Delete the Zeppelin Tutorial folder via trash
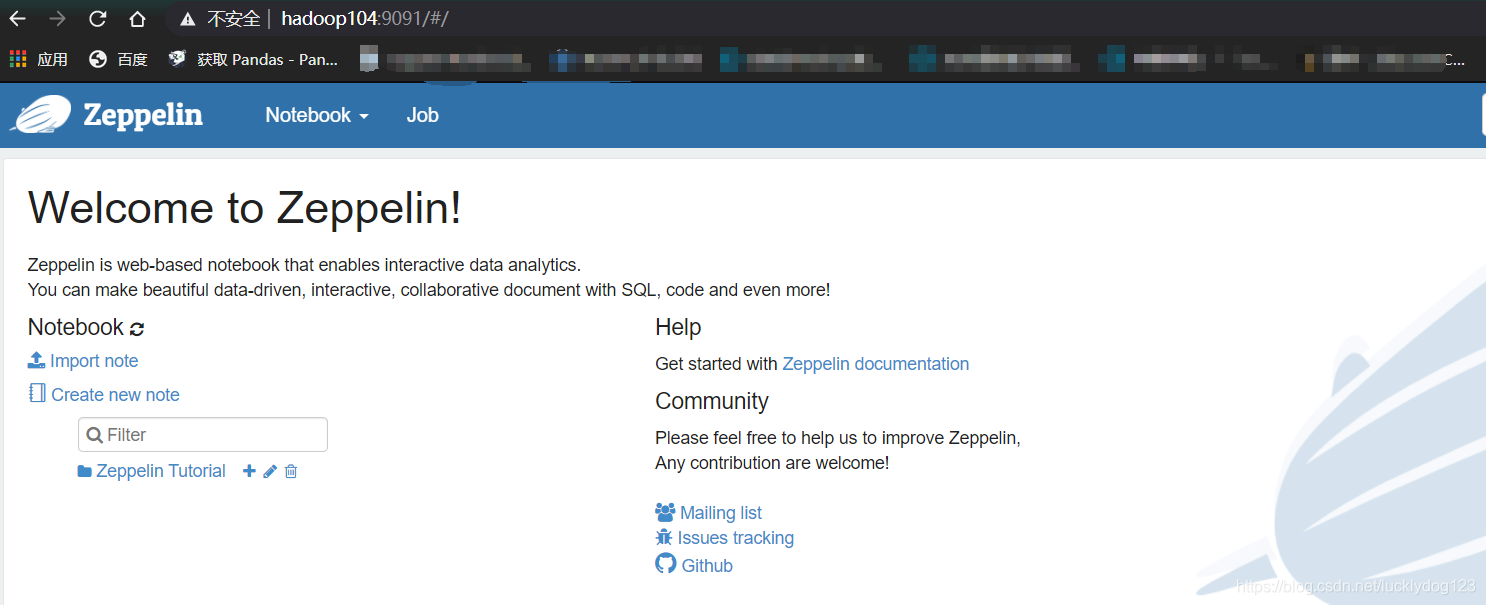This screenshot has height=605, width=1486. pyautogui.click(x=291, y=471)
